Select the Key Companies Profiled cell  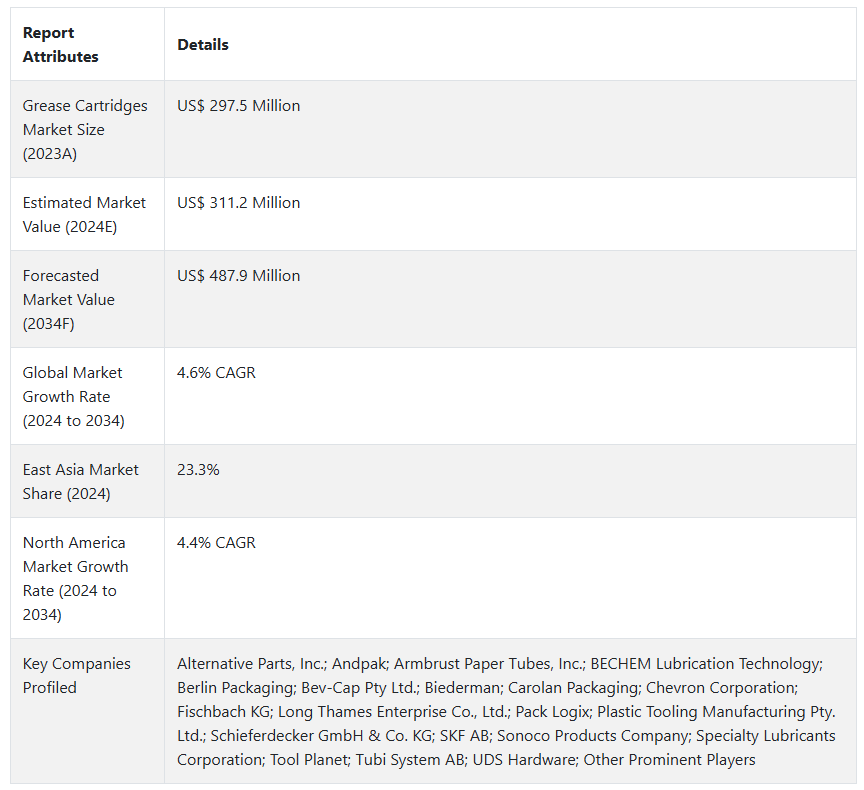[77, 676]
